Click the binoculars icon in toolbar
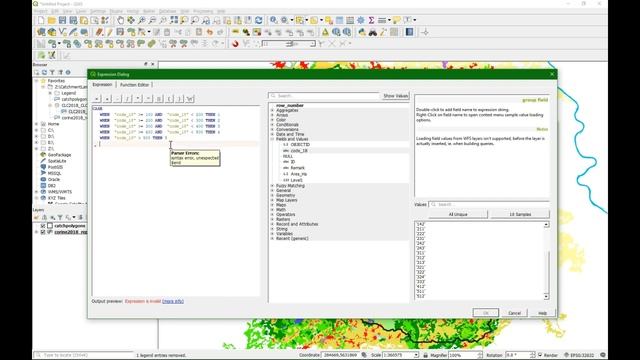640x360 pixels. 373,32
